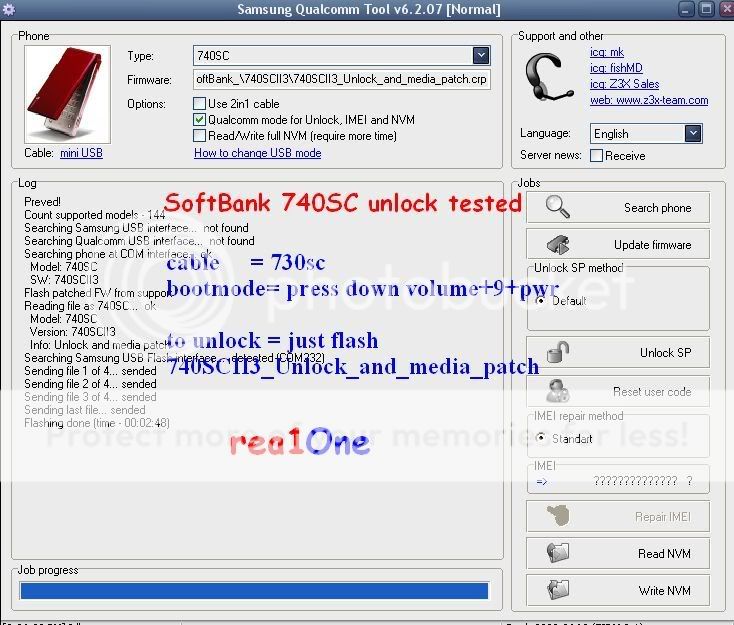Viewport: 734px width, 625px height.
Task: Select the Default unlock SP method
Action: [x=542, y=301]
